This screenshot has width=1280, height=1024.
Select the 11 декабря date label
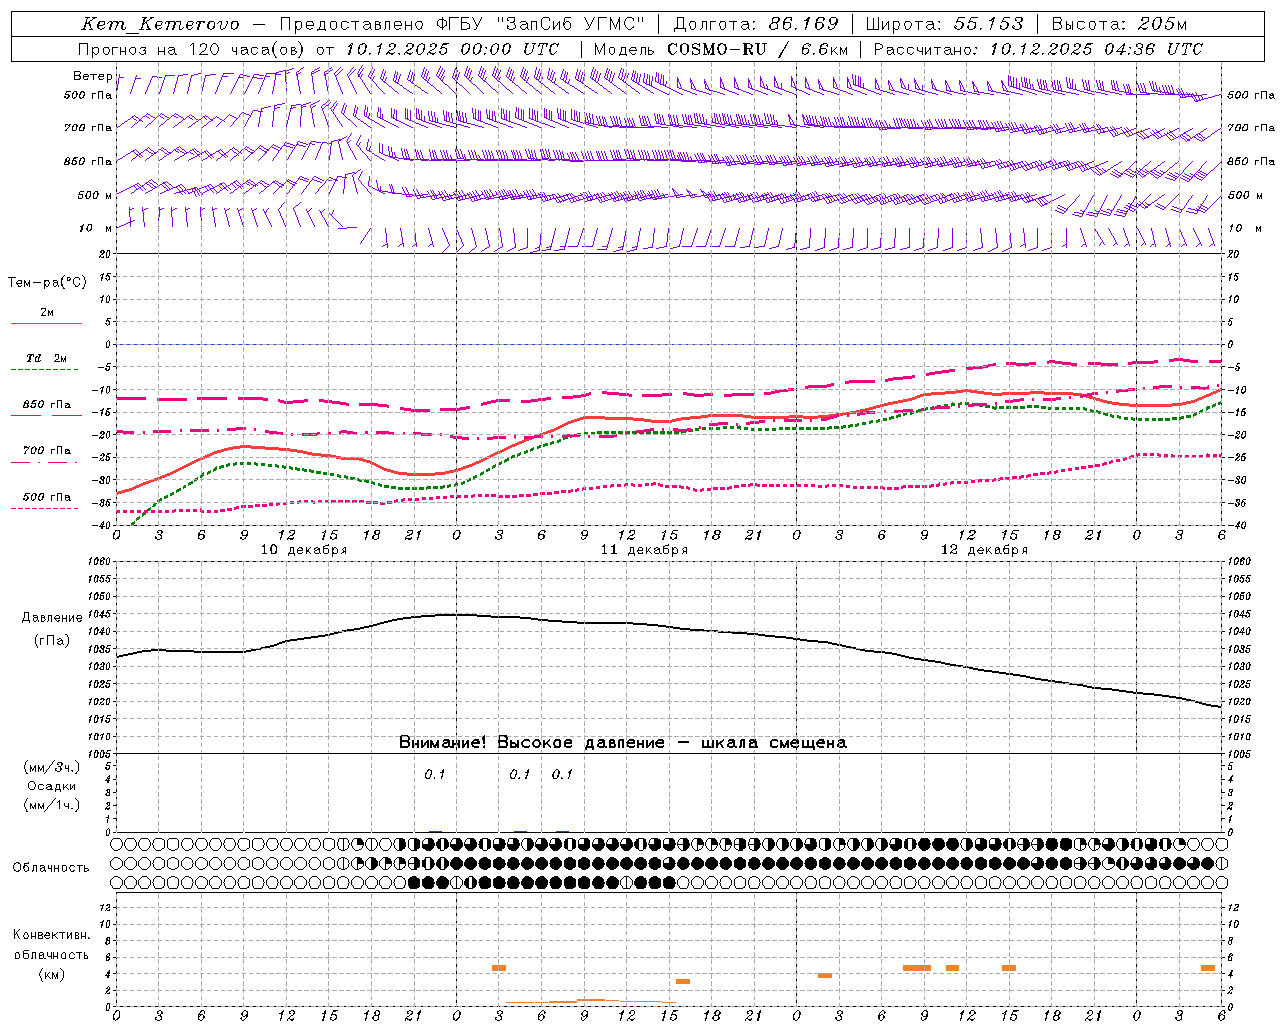[x=644, y=550]
